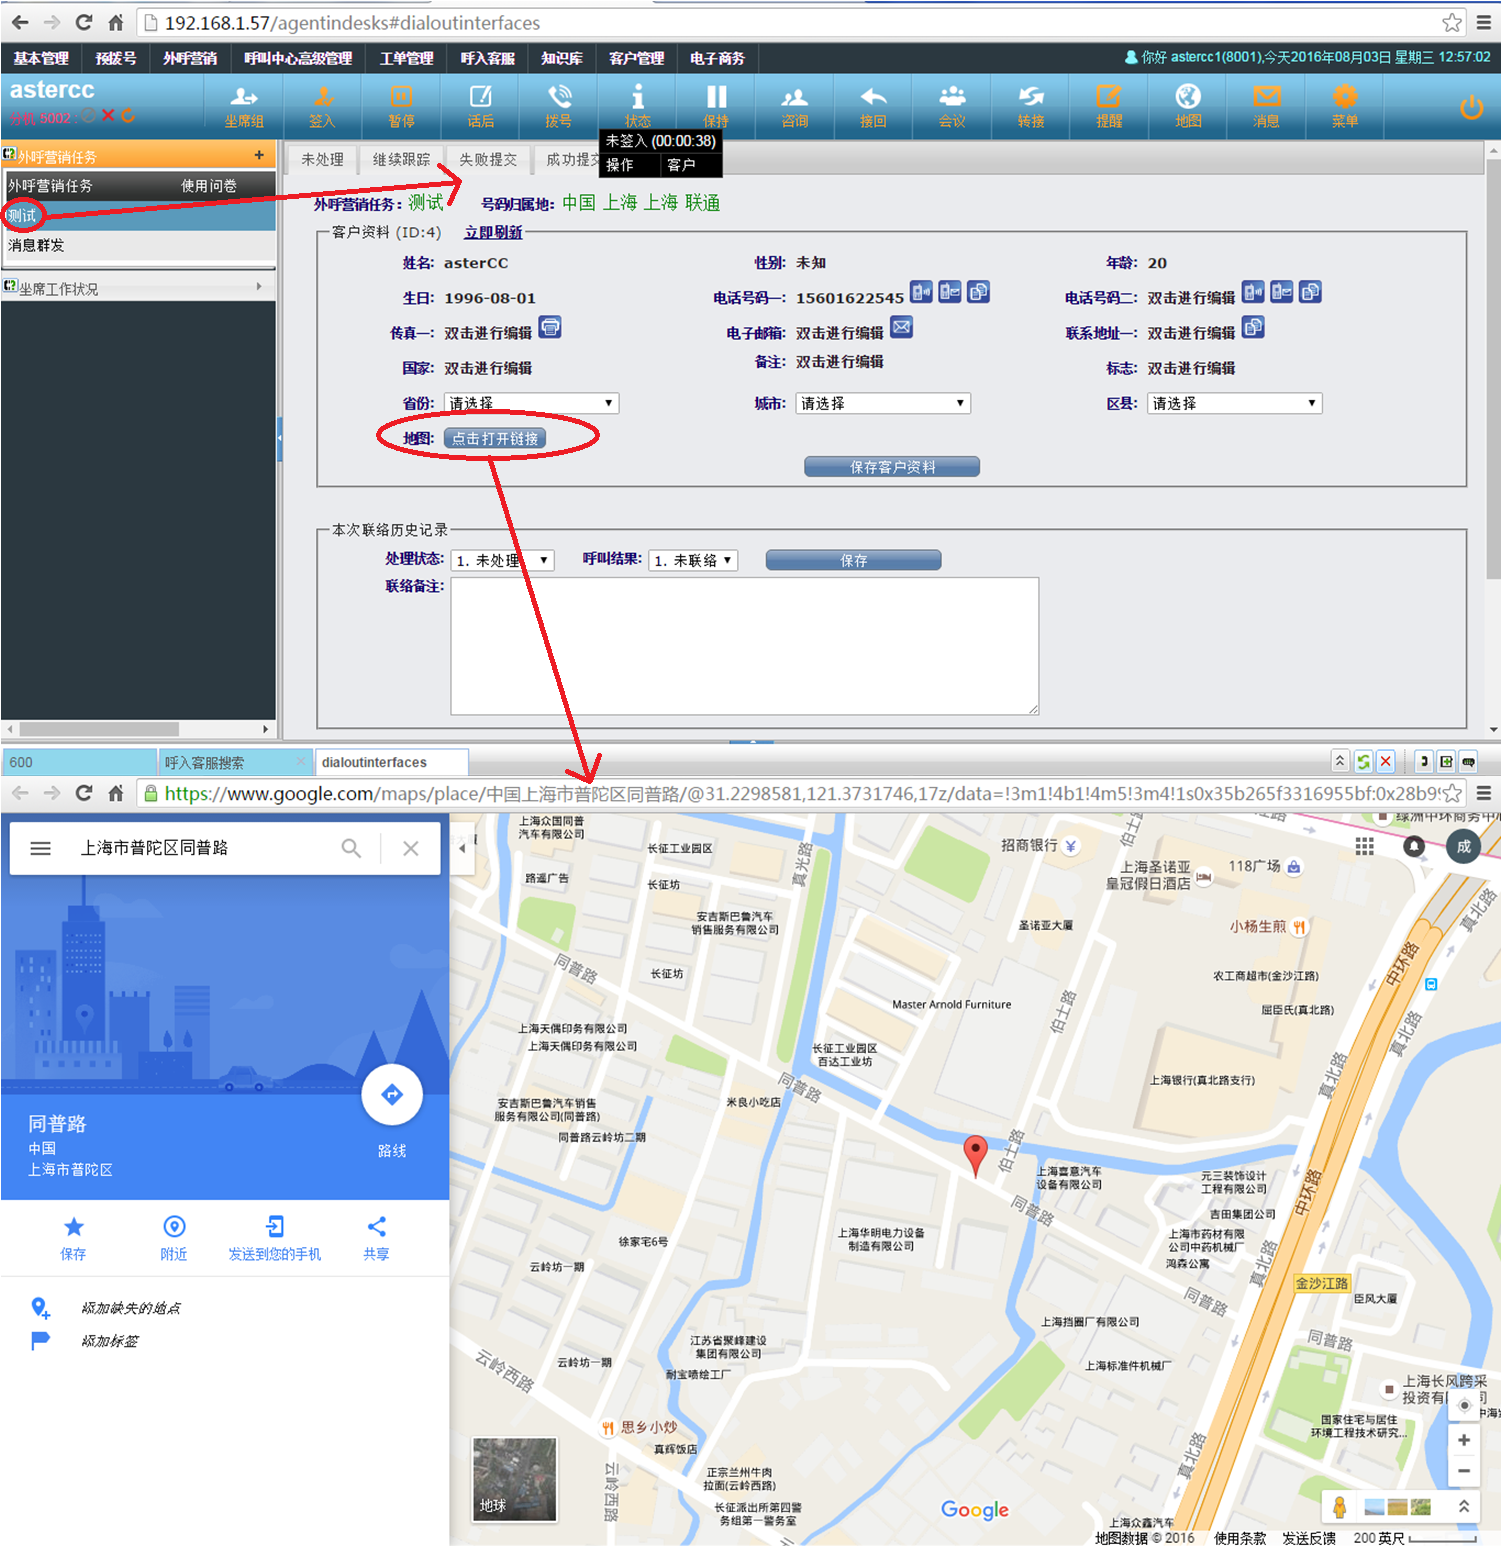Screen dimensions: 1502x1547
Task: Click the 转接 transfer toolbar icon
Action: (1031, 105)
